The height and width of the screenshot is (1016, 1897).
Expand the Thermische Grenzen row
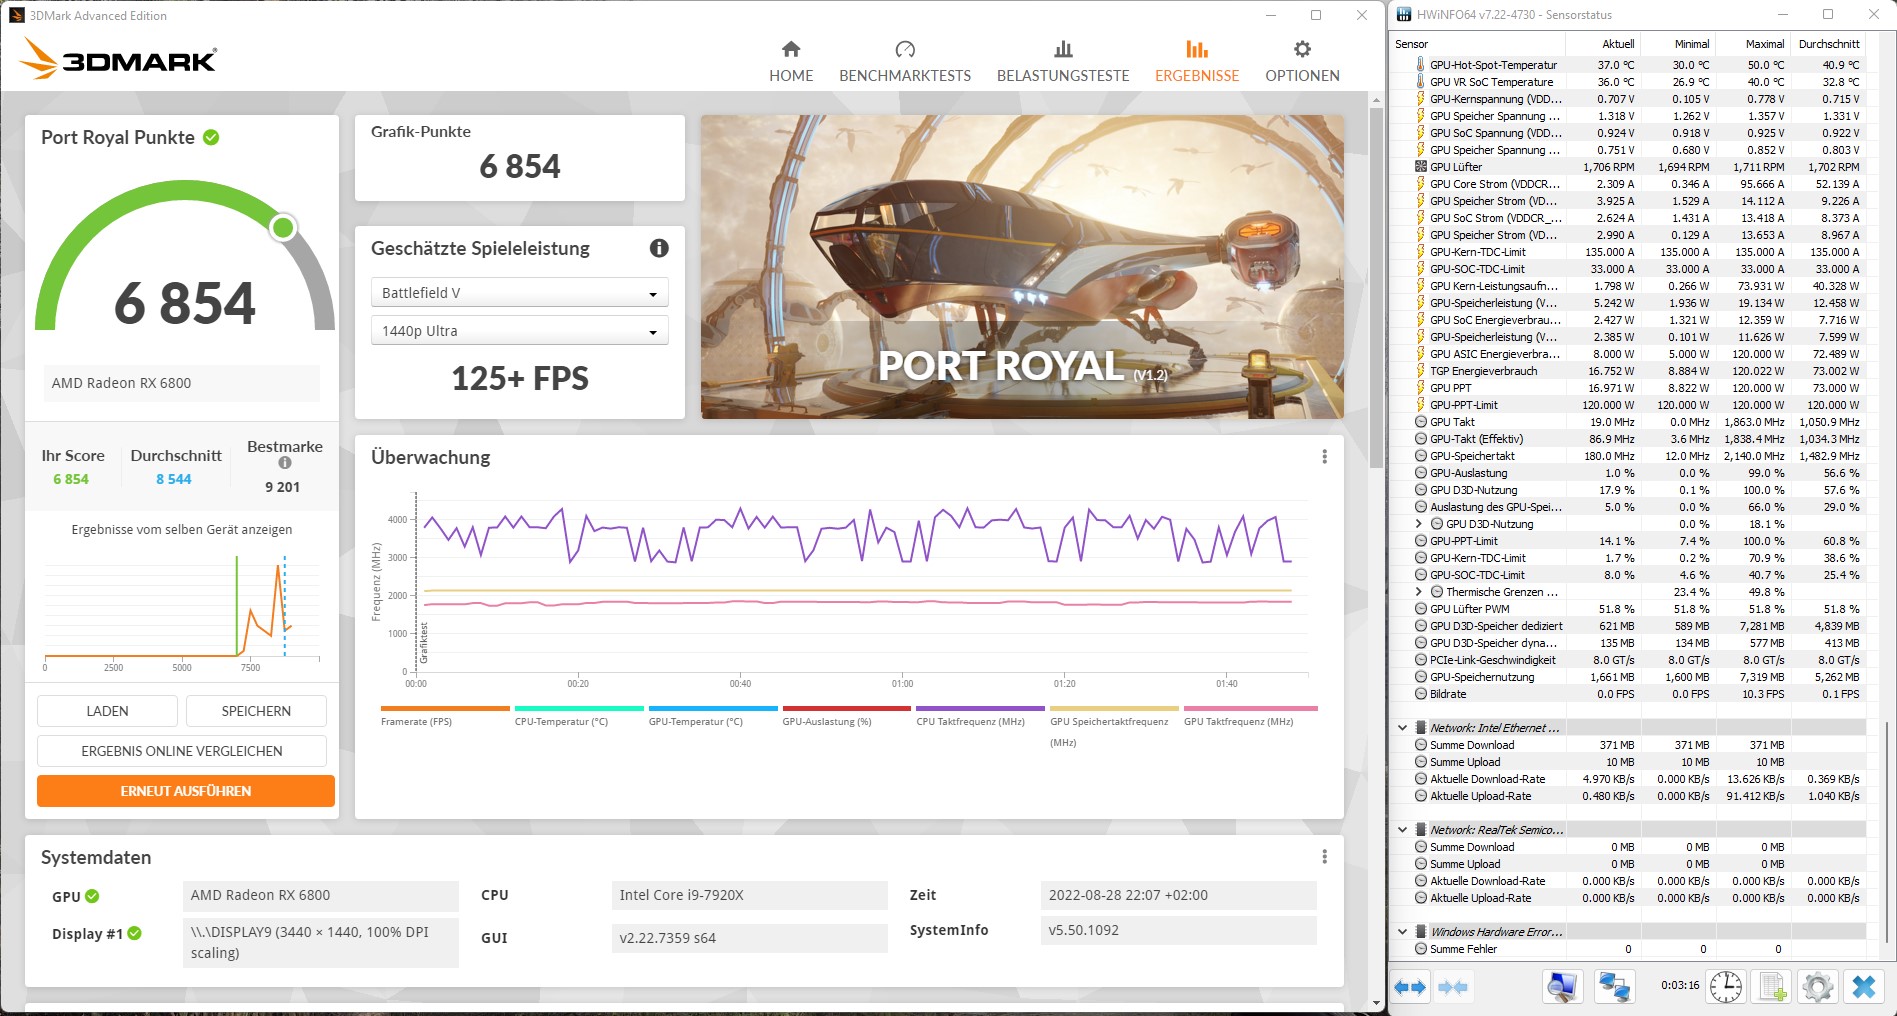pyautogui.click(x=1418, y=592)
